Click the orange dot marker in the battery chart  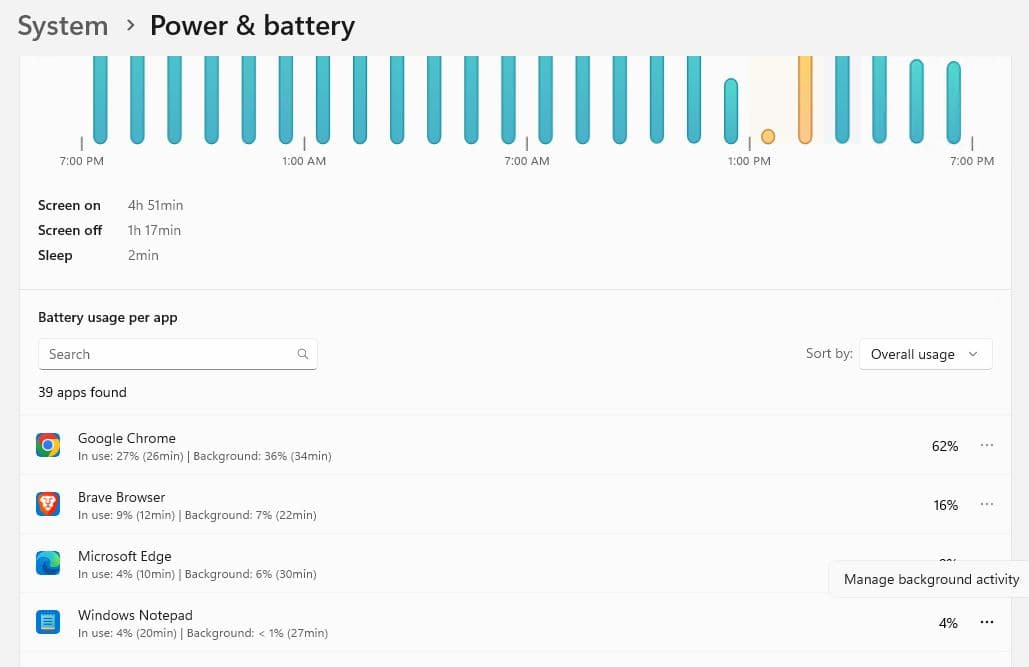[x=768, y=136]
